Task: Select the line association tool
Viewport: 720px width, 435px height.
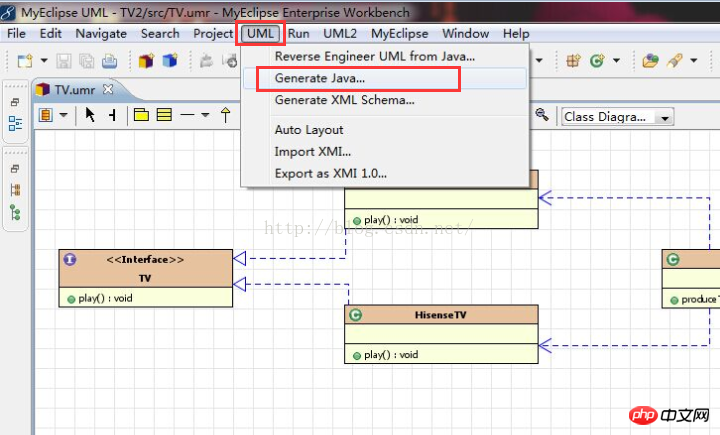Action: click(187, 115)
